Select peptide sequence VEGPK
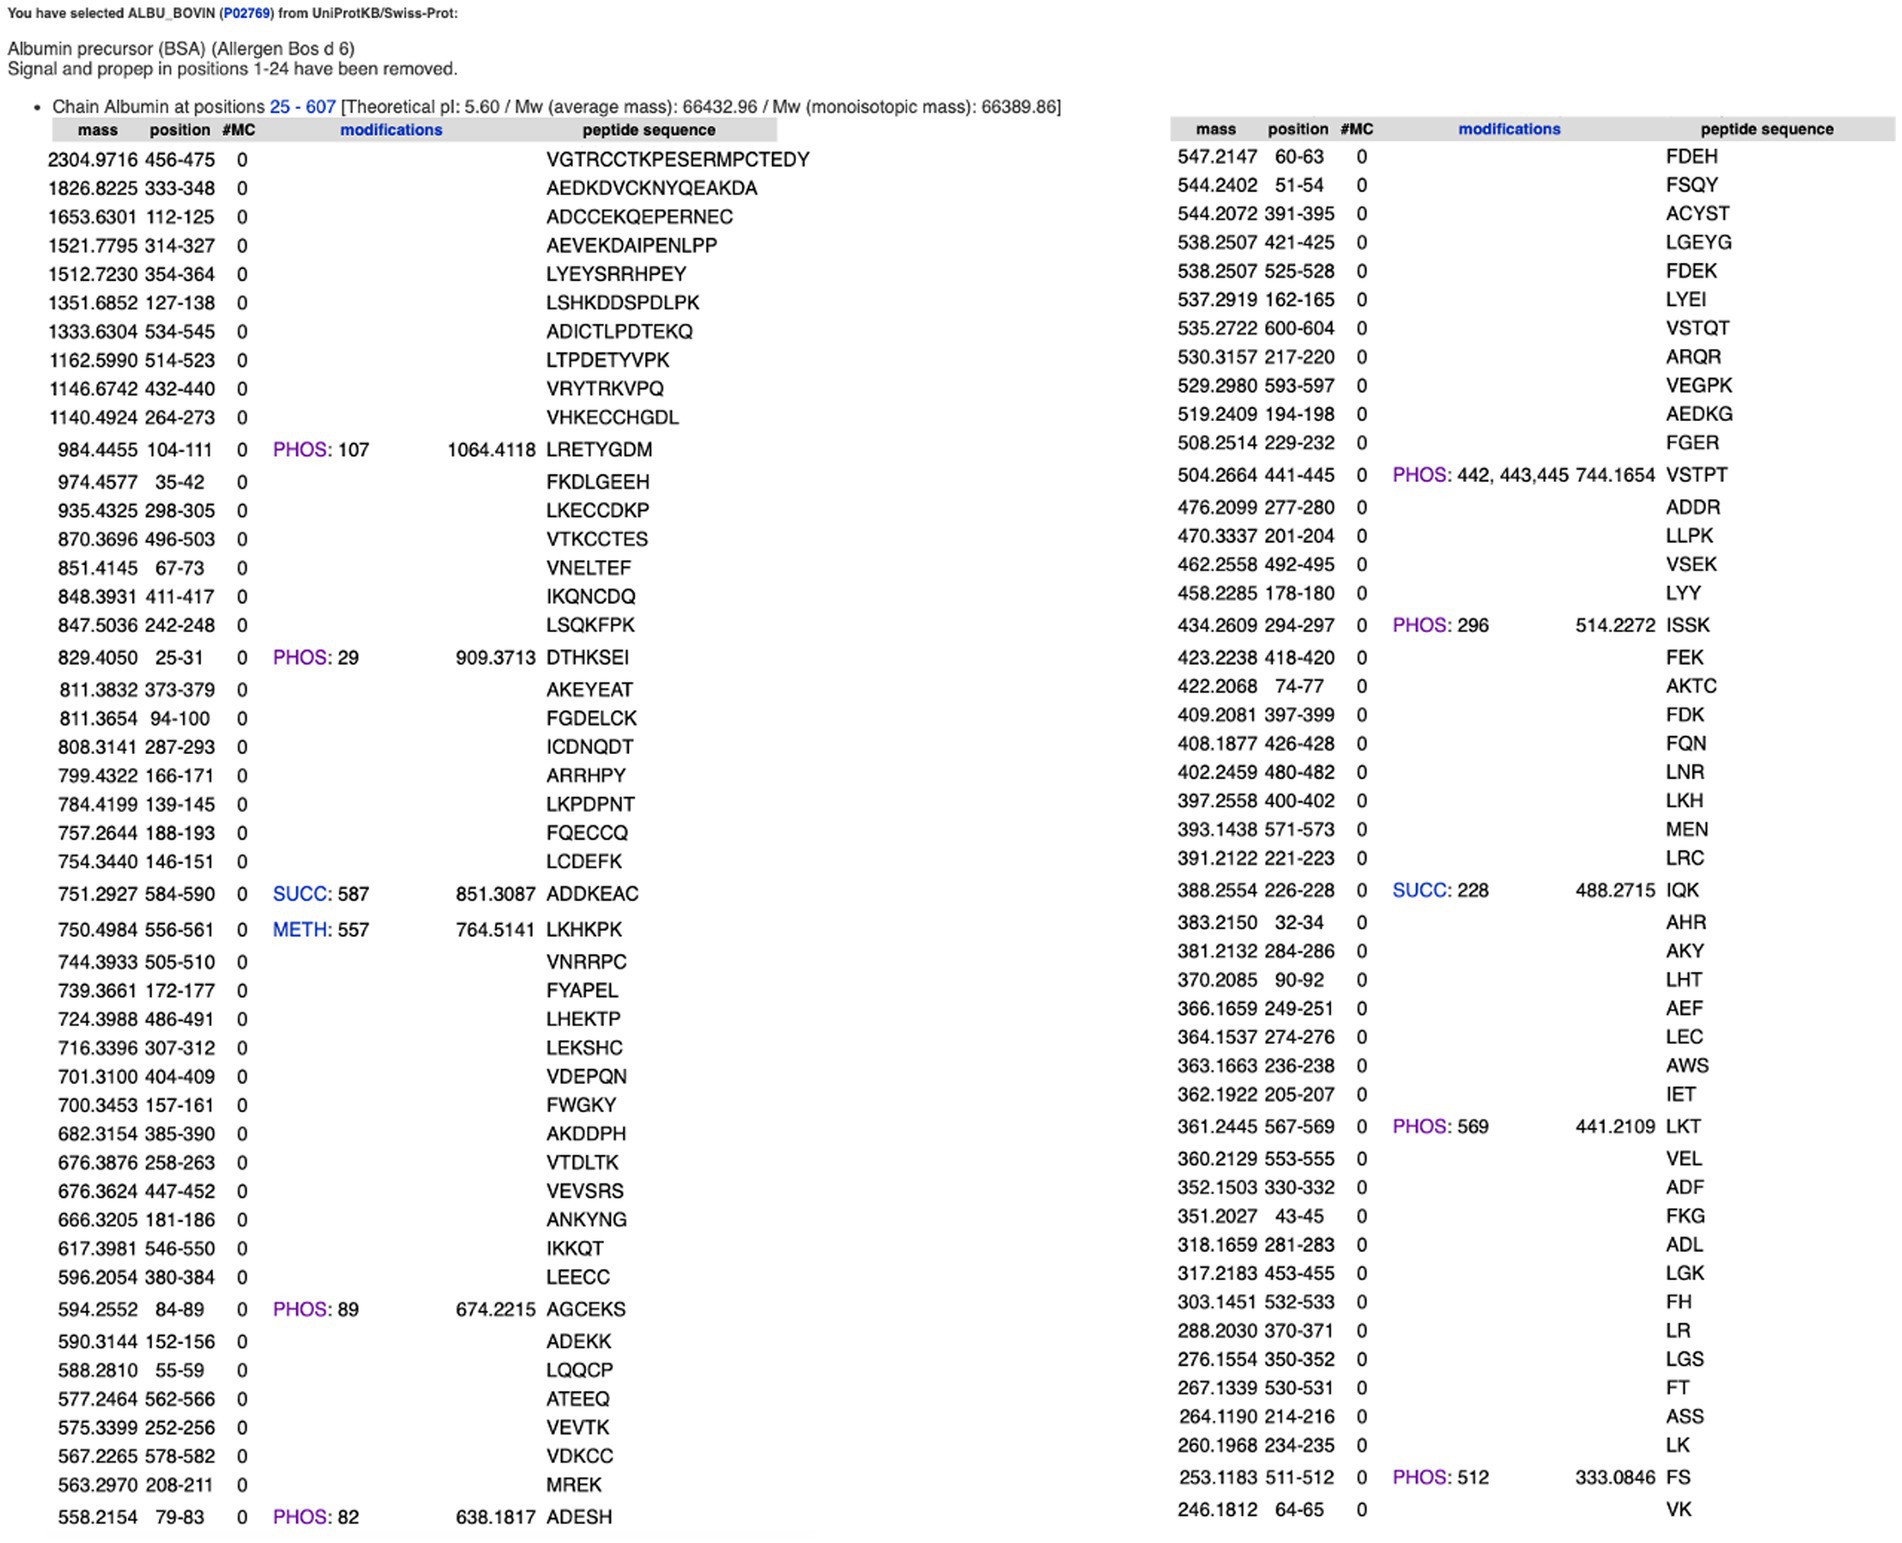Viewport: 1902px width, 1543px height. point(1700,386)
